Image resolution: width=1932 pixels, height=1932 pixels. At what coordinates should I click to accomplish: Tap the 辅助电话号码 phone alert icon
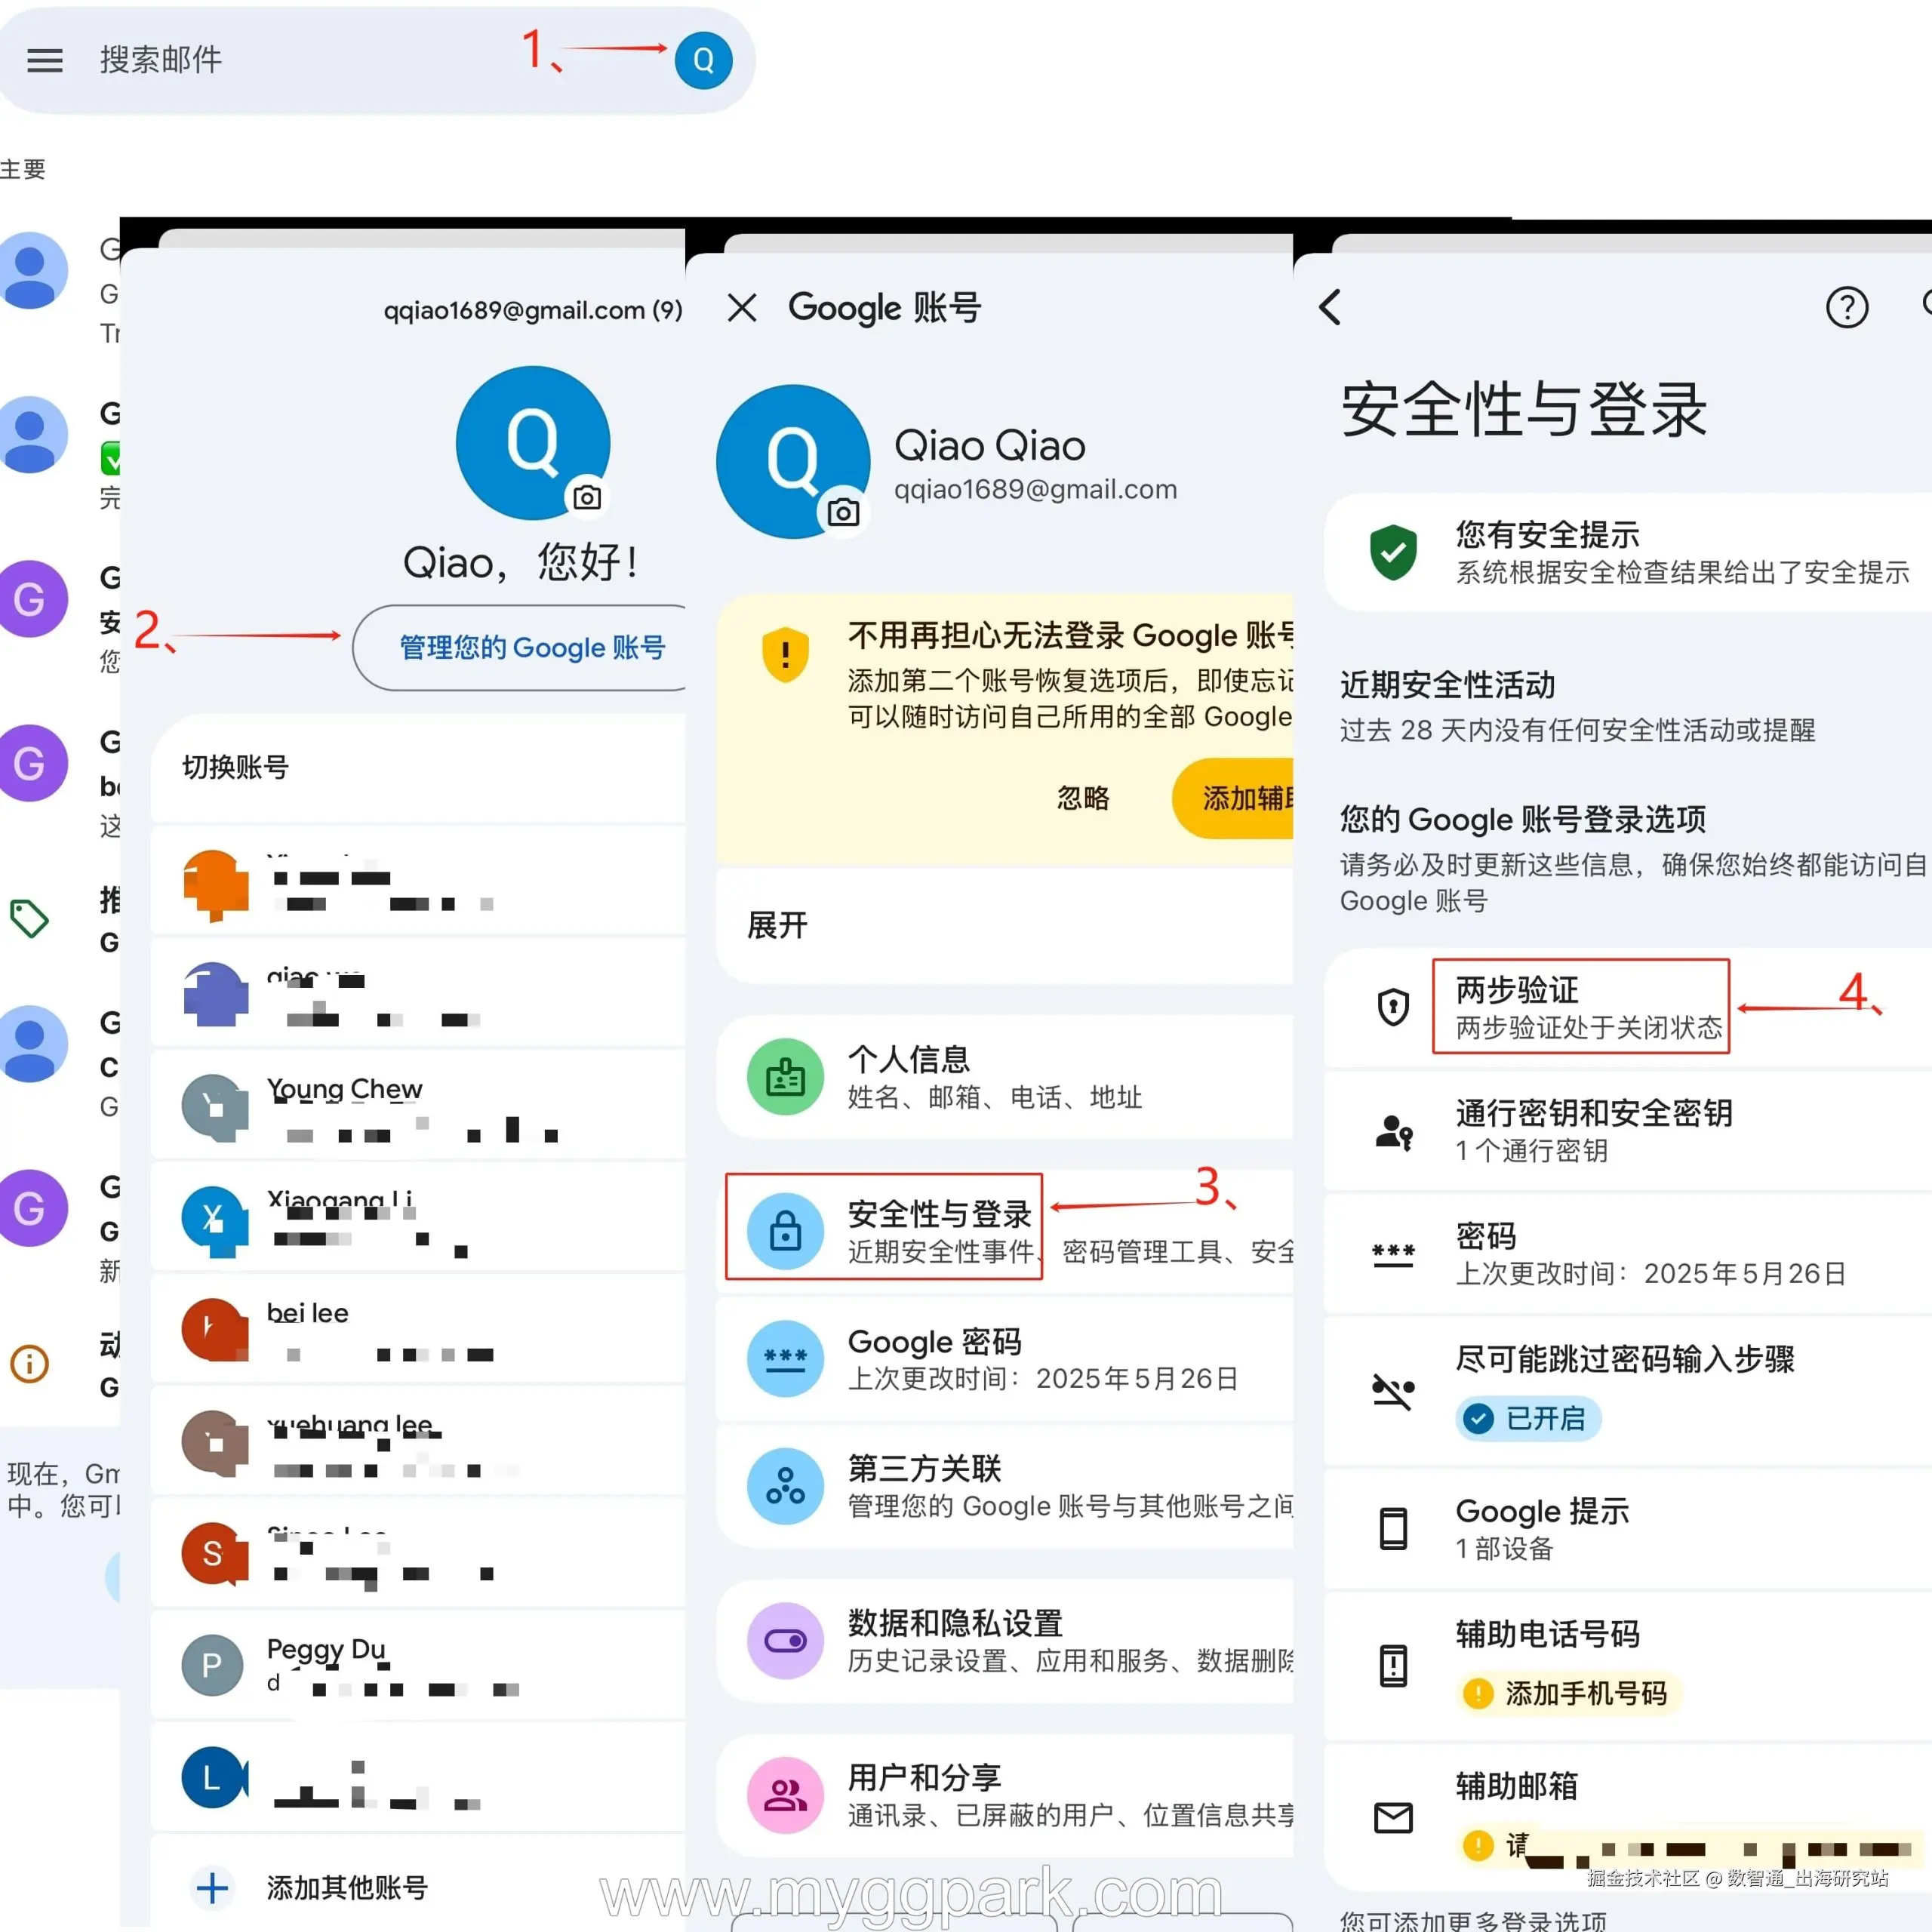(1393, 1665)
